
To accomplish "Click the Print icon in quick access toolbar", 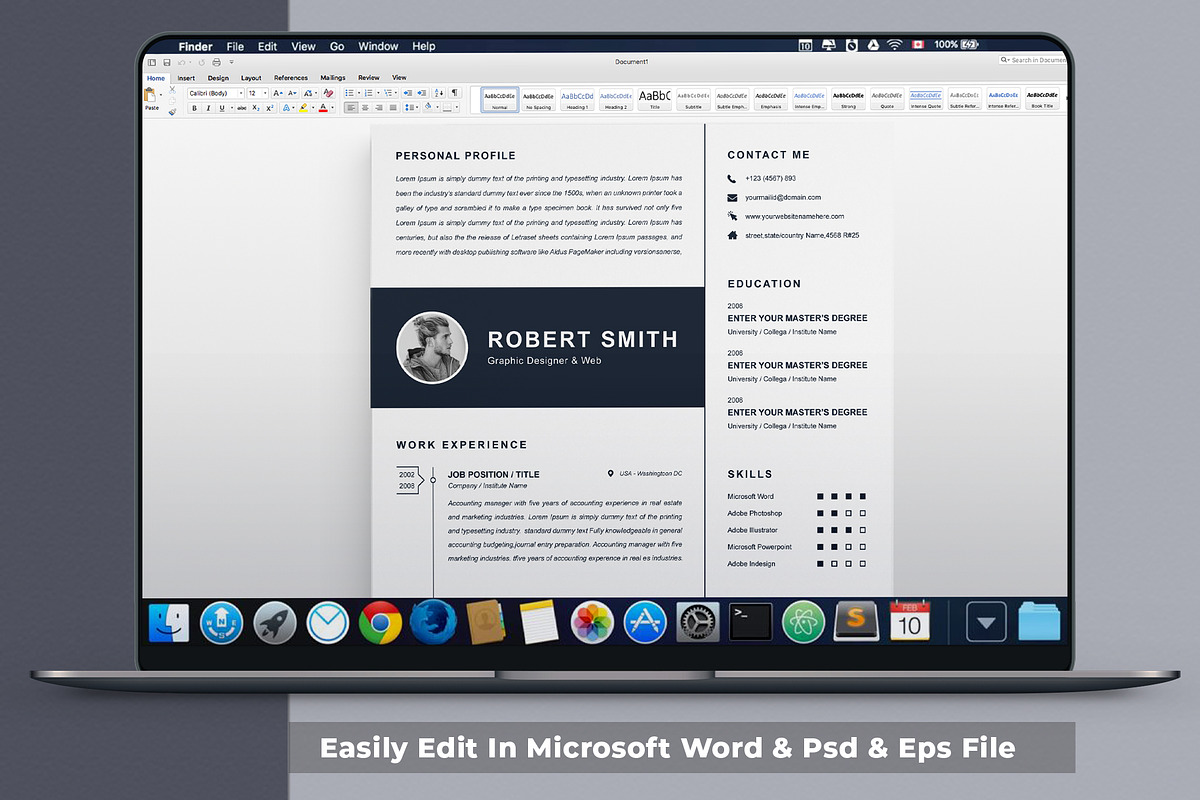I will (x=216, y=62).
